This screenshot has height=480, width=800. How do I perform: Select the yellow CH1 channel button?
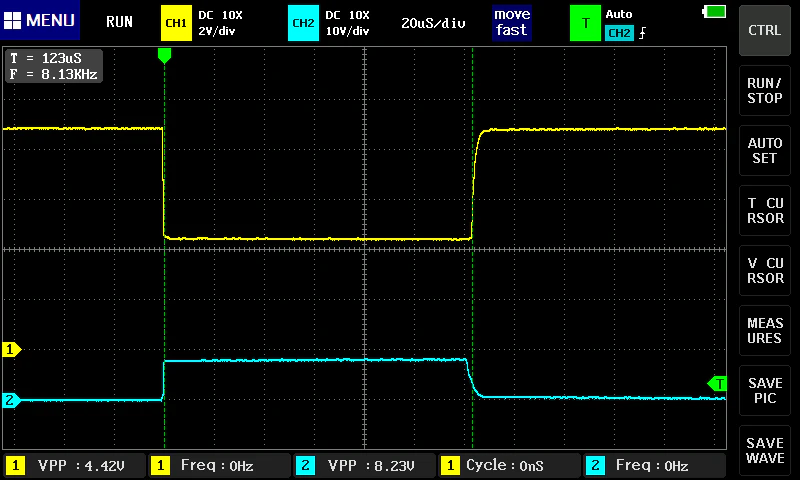tap(176, 23)
